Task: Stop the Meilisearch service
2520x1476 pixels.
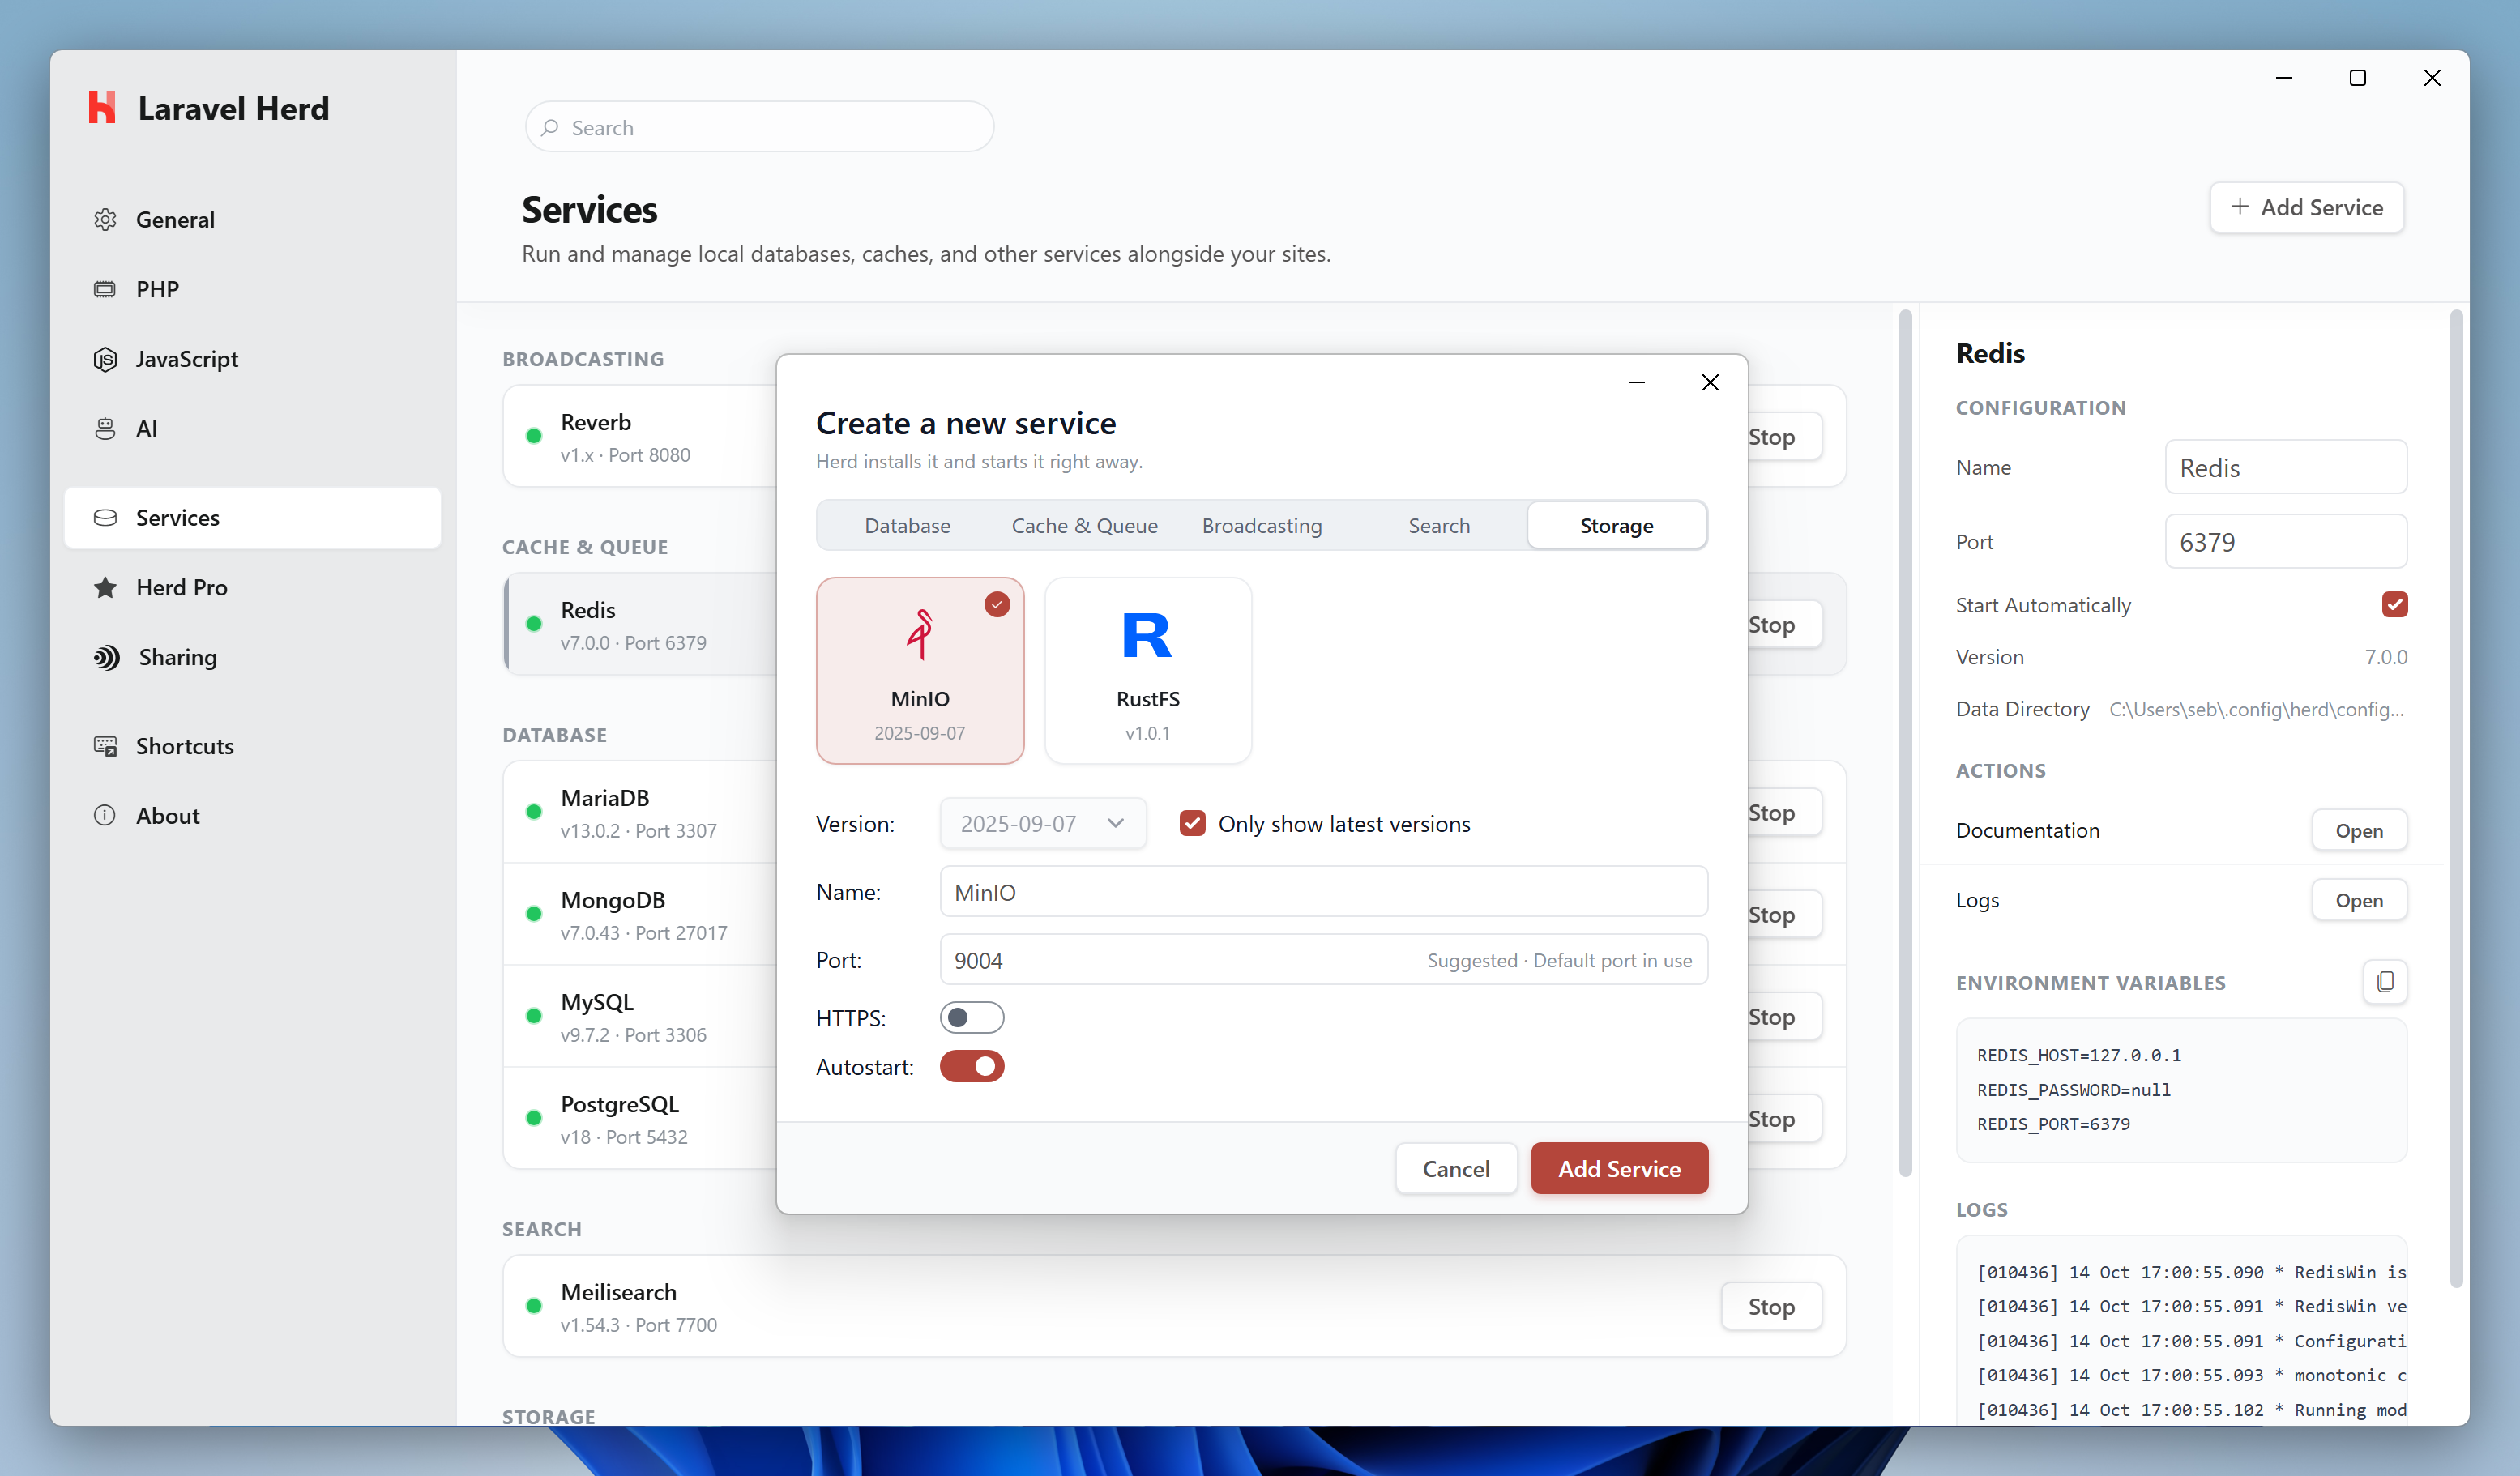Action: (1771, 1306)
